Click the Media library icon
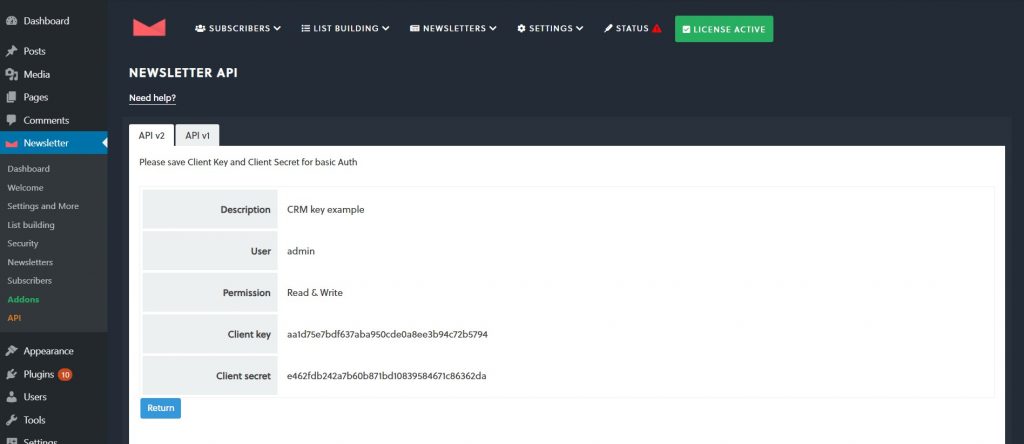Image resolution: width=1024 pixels, height=444 pixels. 12,74
